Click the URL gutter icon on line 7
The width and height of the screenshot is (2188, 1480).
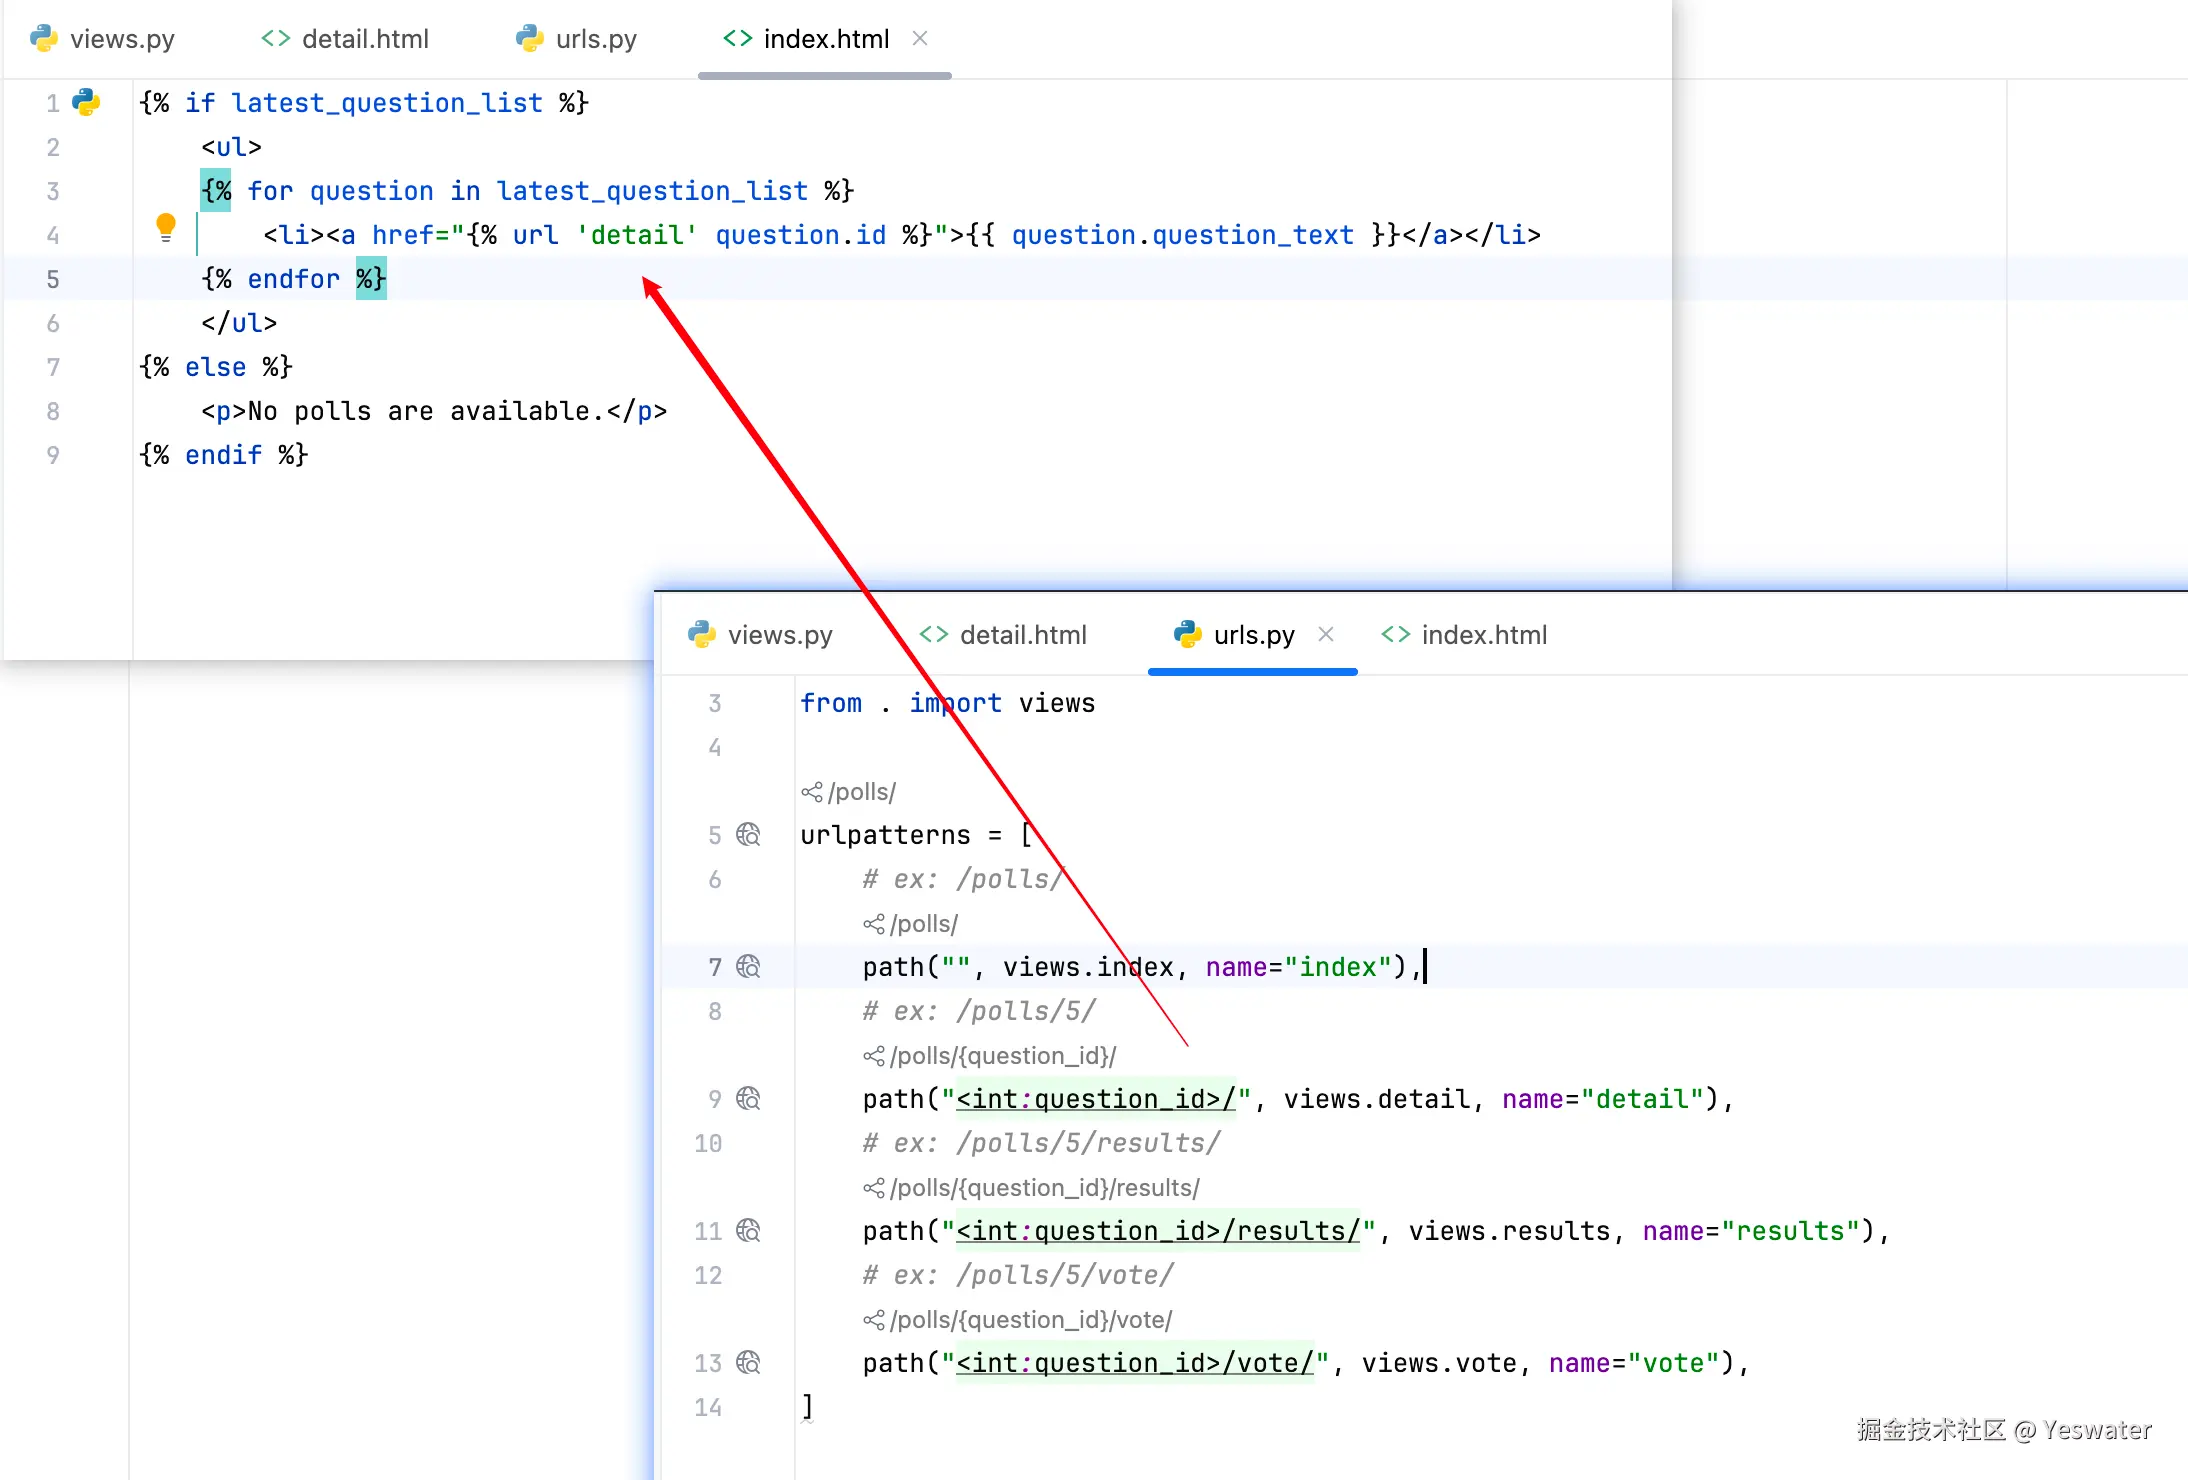coord(748,966)
